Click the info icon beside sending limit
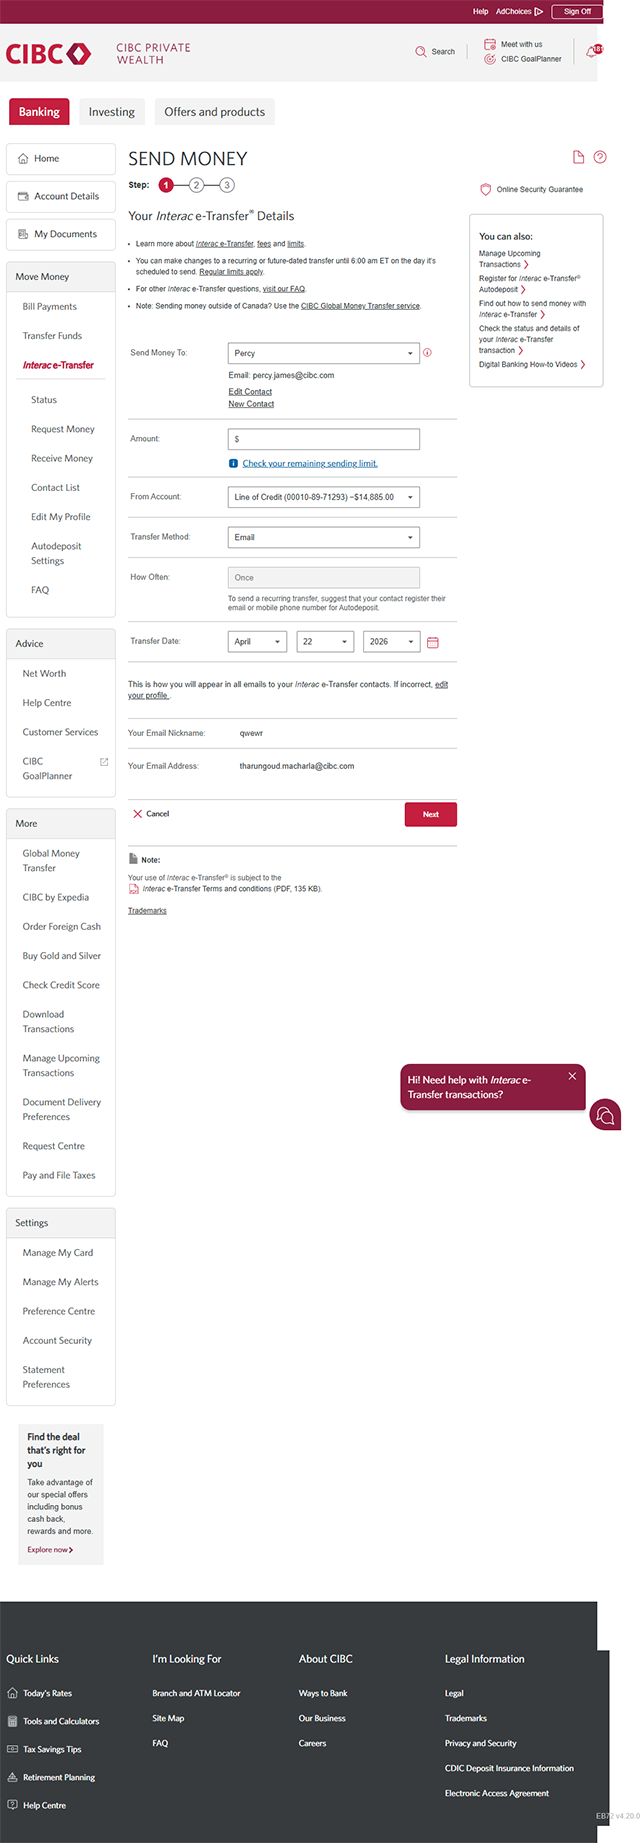 (233, 463)
